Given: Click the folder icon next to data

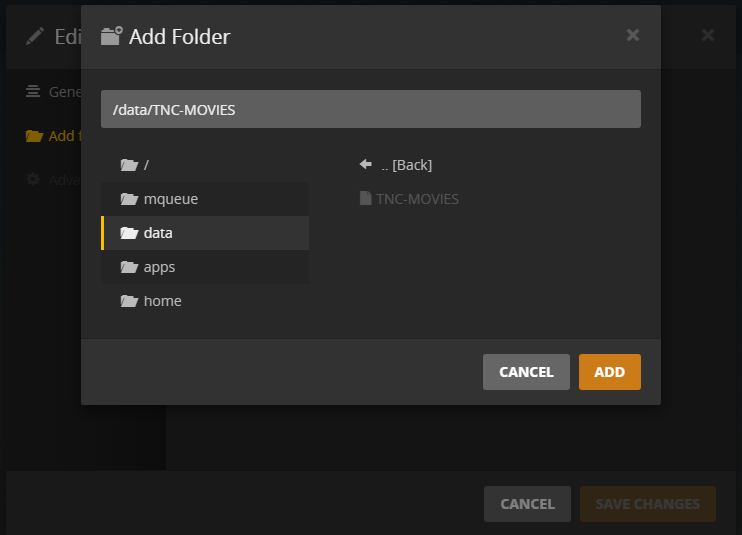Looking at the screenshot, I should click(x=129, y=233).
